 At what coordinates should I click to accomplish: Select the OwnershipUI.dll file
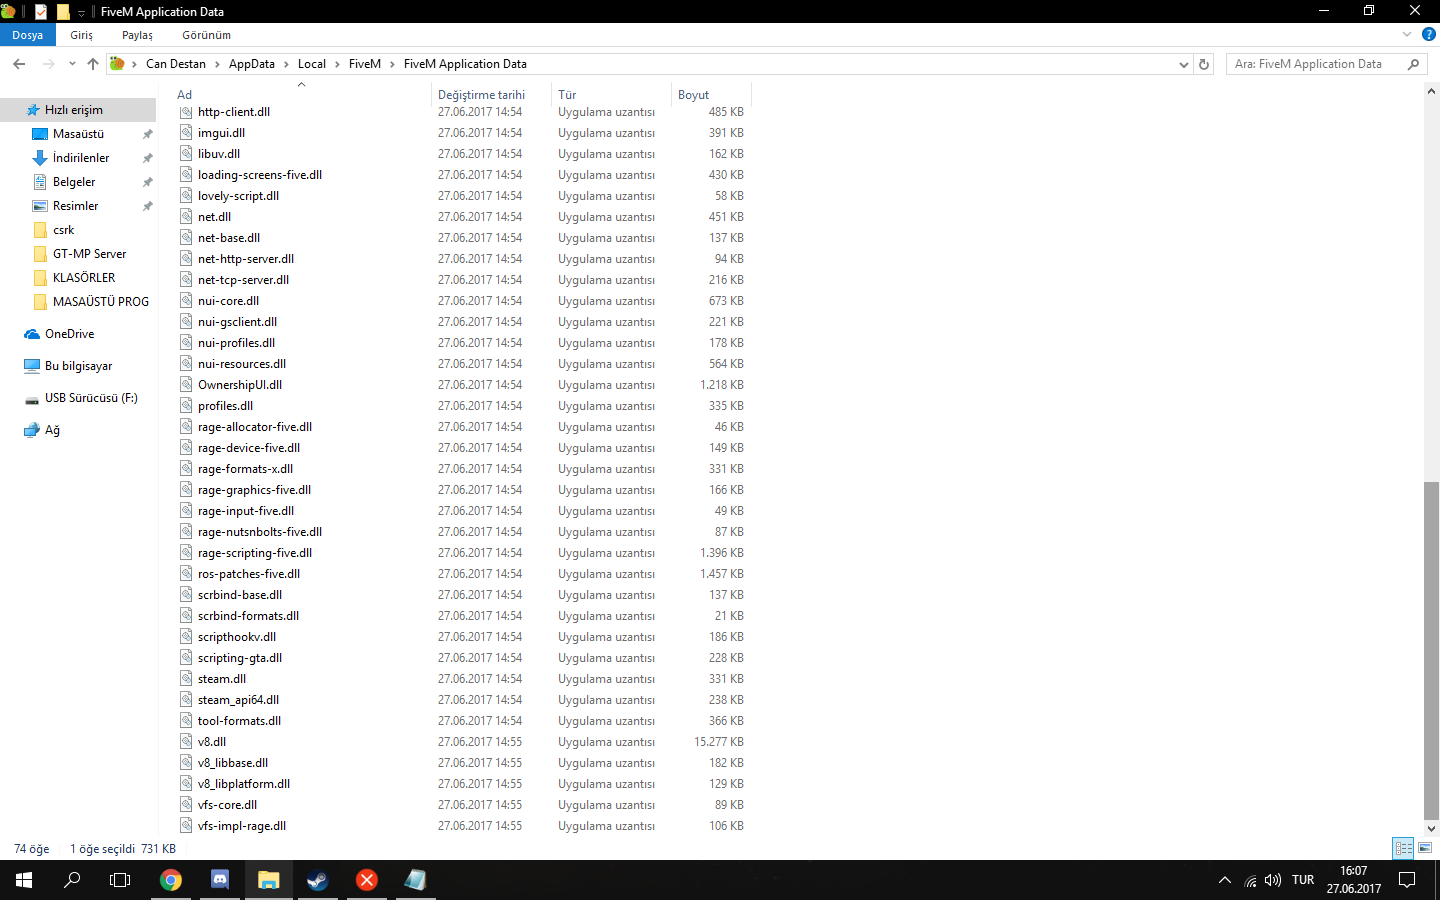tap(240, 385)
